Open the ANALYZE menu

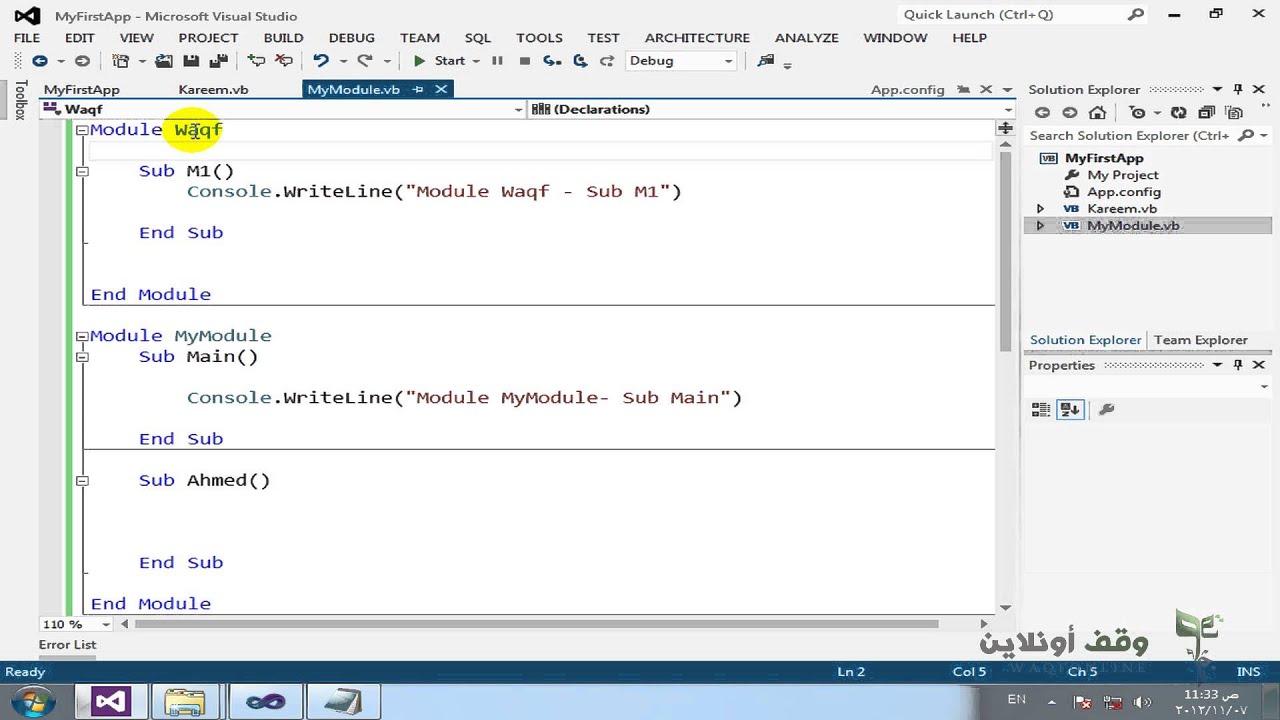tap(806, 38)
